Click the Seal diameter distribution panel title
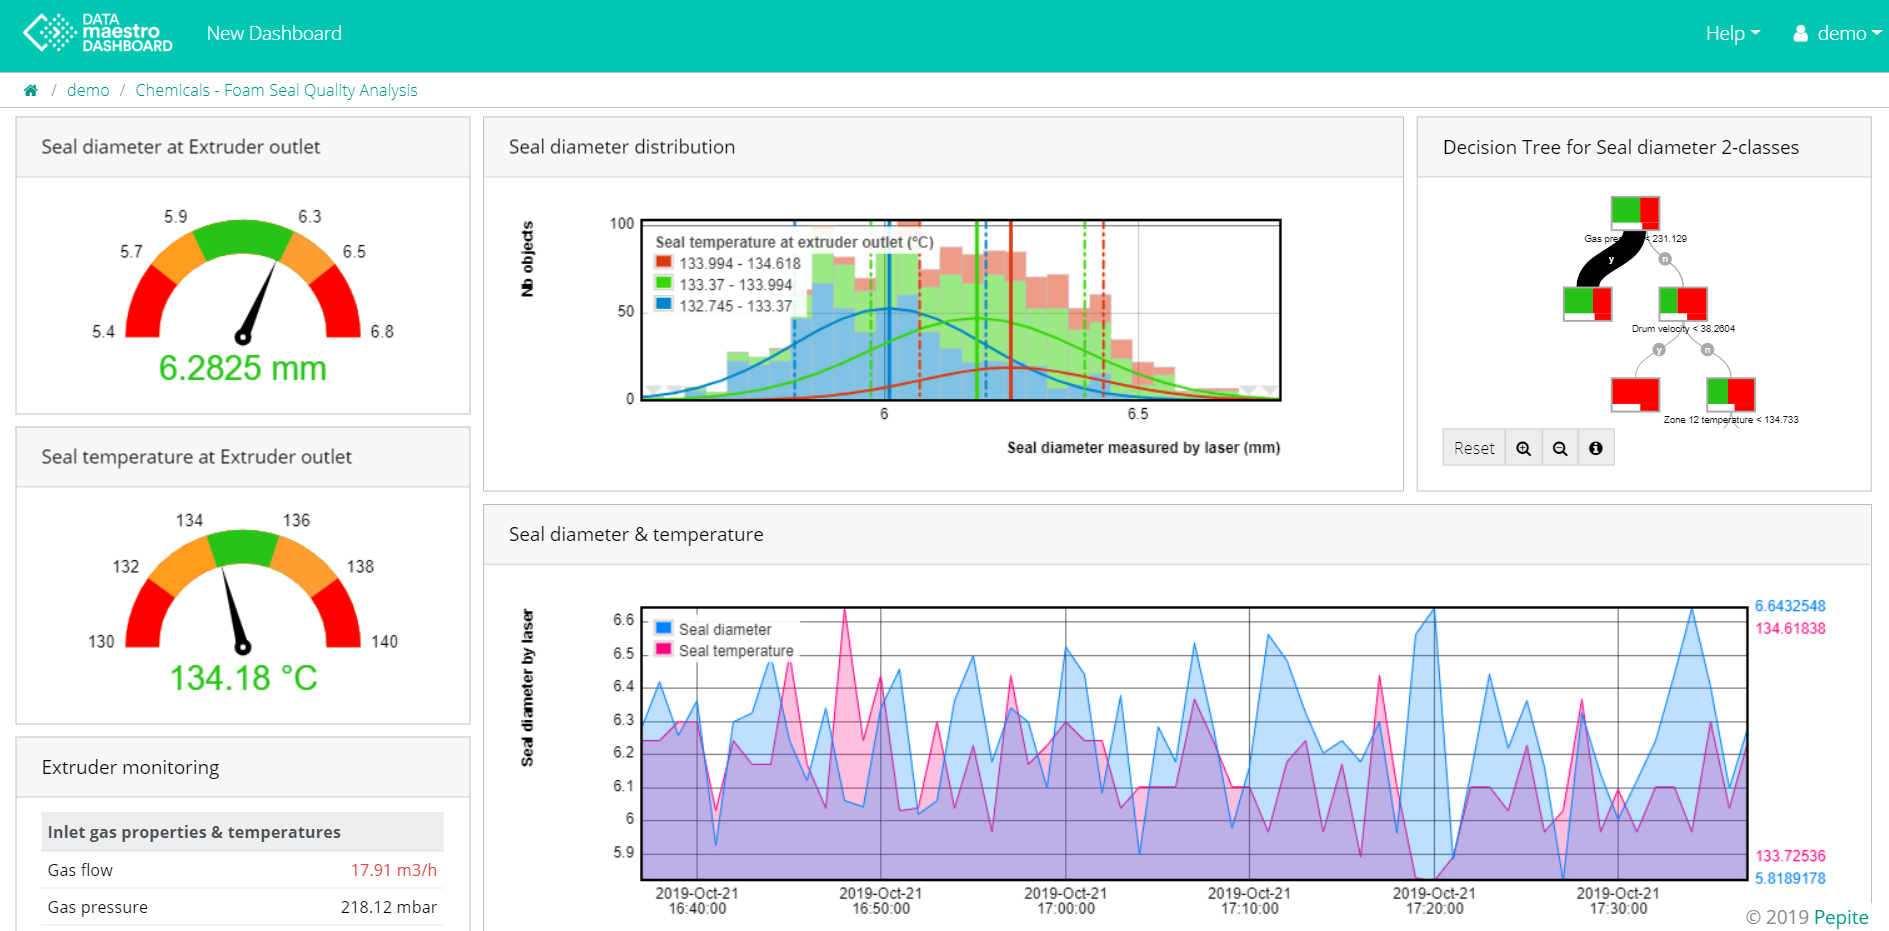The image size is (1889, 931). click(622, 147)
